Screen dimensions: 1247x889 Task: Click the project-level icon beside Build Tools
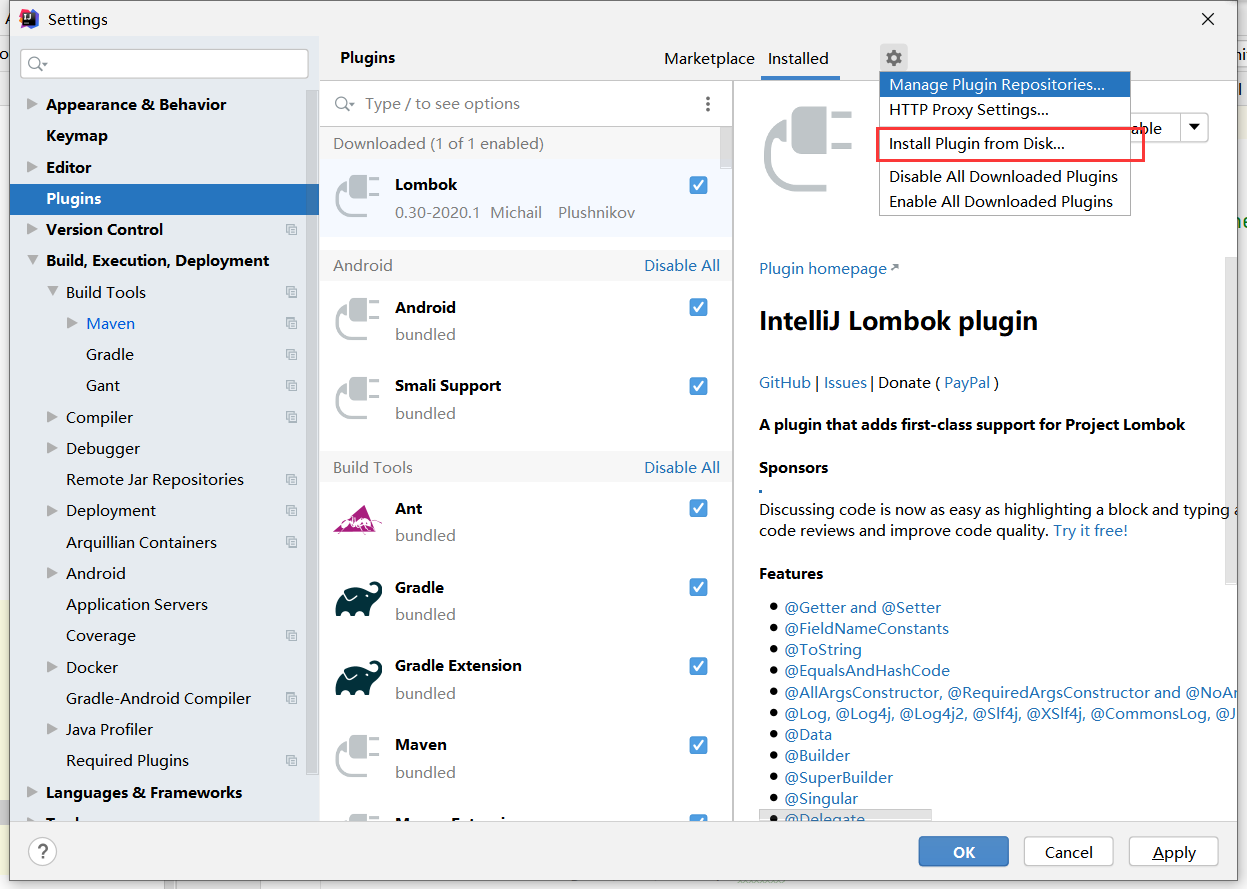tap(291, 292)
